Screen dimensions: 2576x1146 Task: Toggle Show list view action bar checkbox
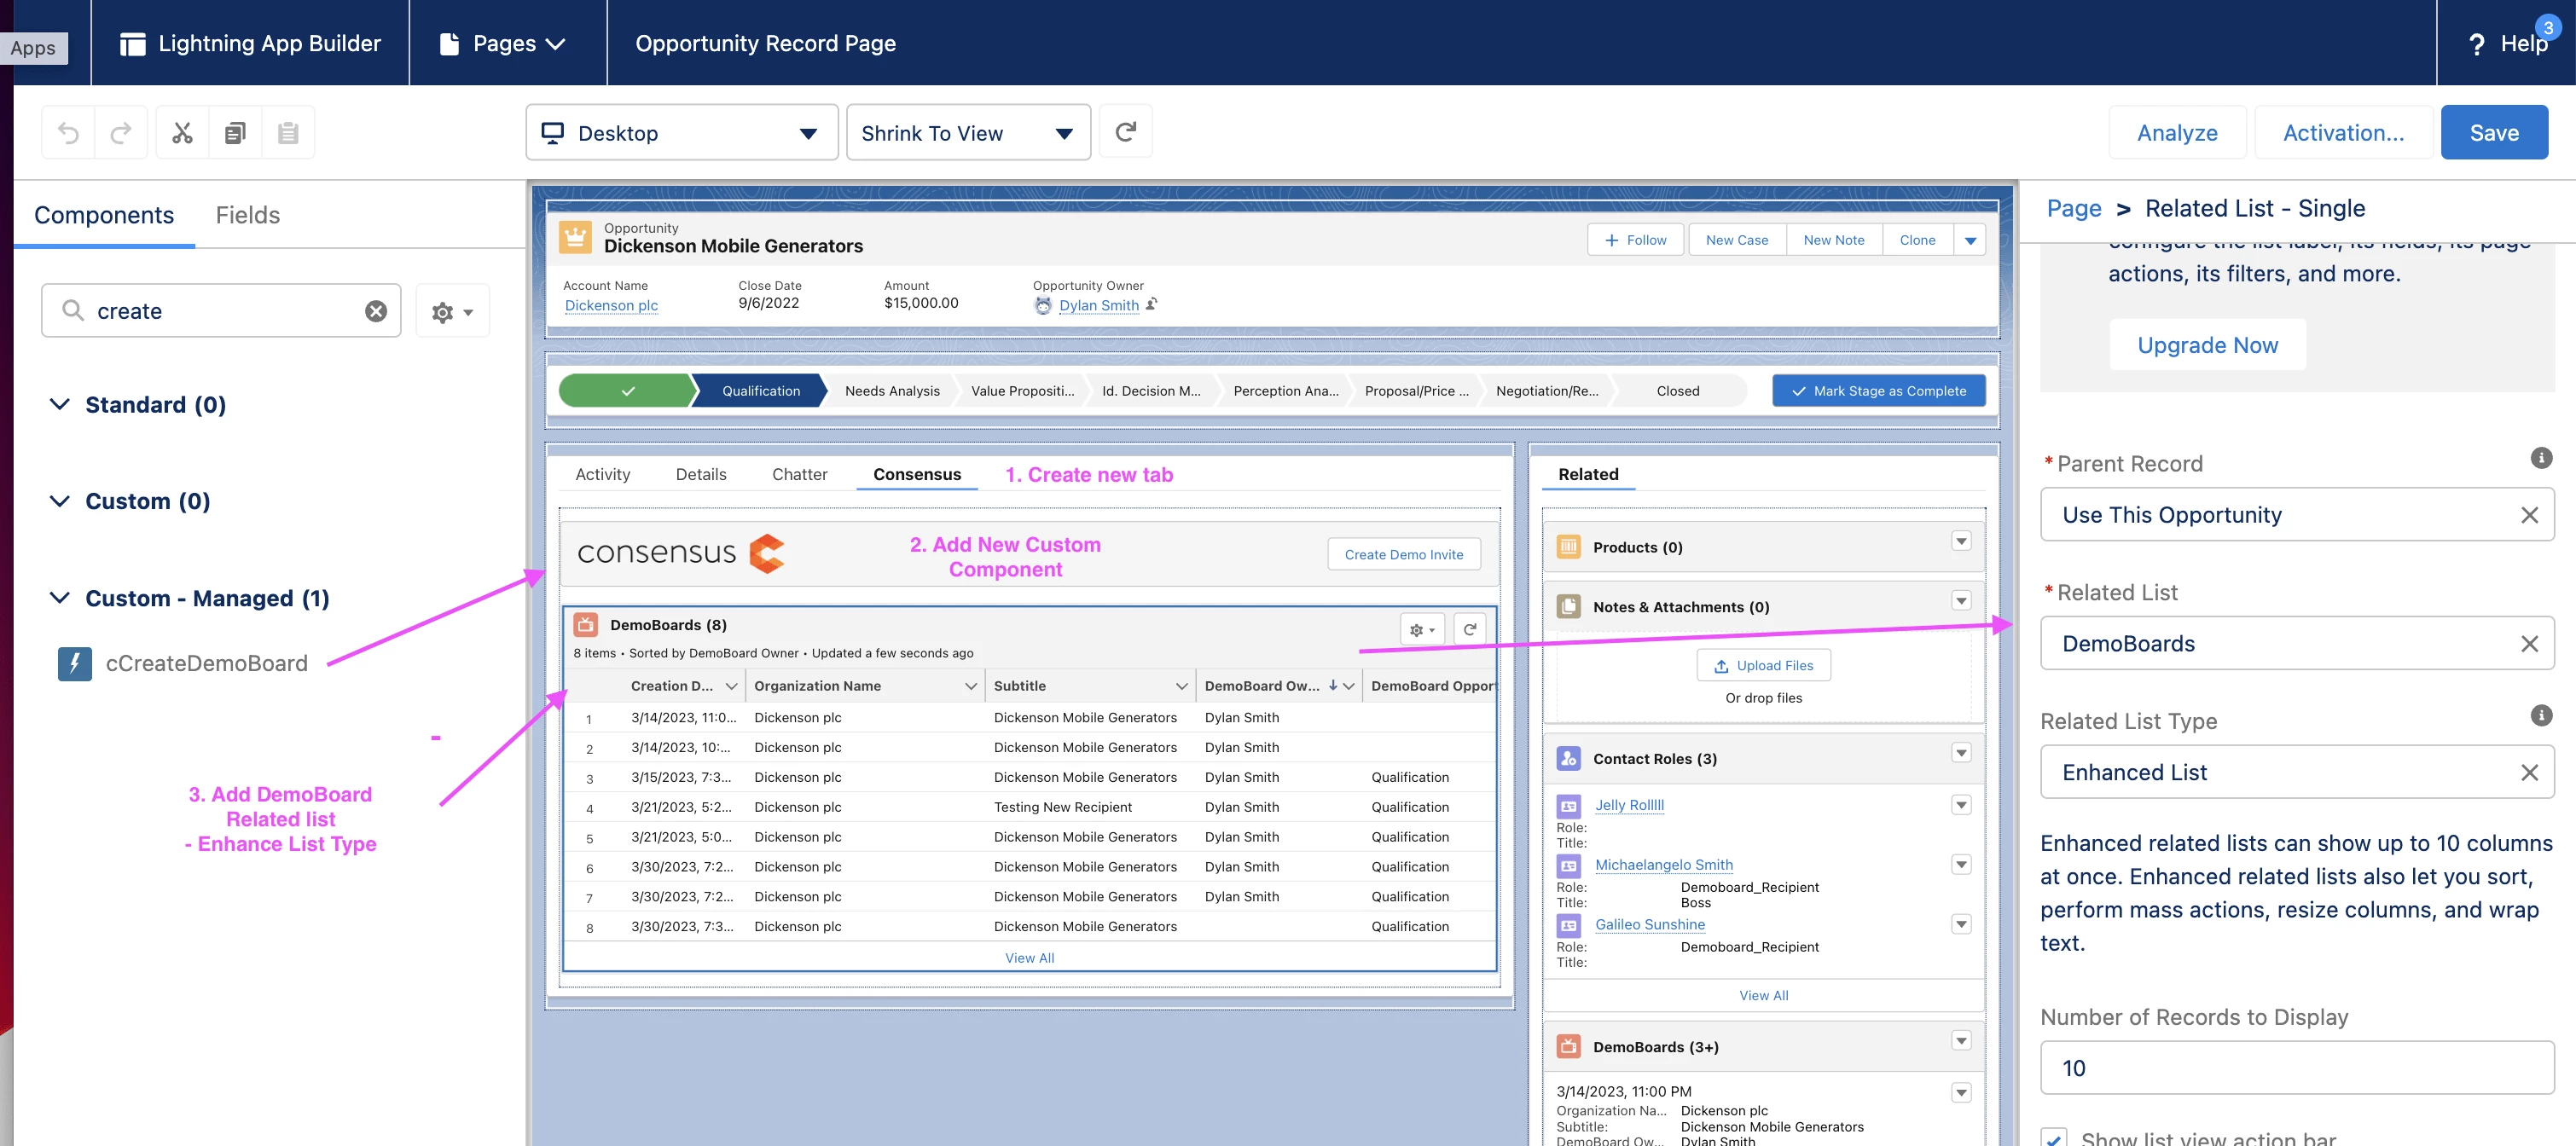point(2054,1138)
